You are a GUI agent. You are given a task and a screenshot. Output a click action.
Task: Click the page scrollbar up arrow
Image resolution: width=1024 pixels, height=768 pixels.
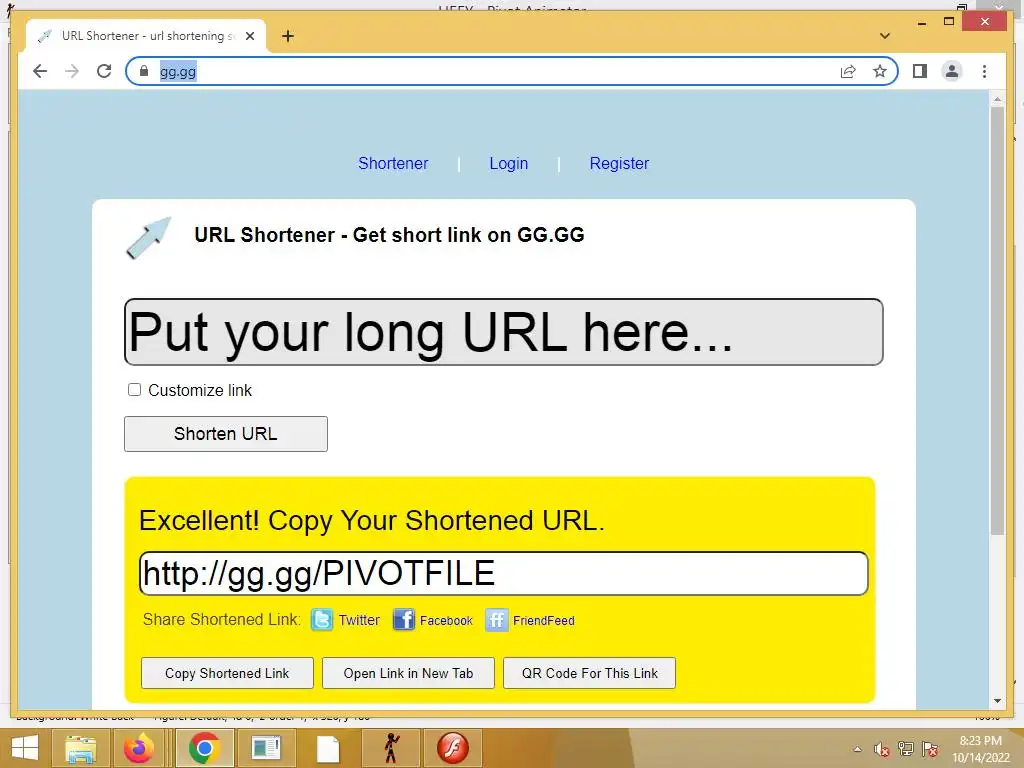997,99
